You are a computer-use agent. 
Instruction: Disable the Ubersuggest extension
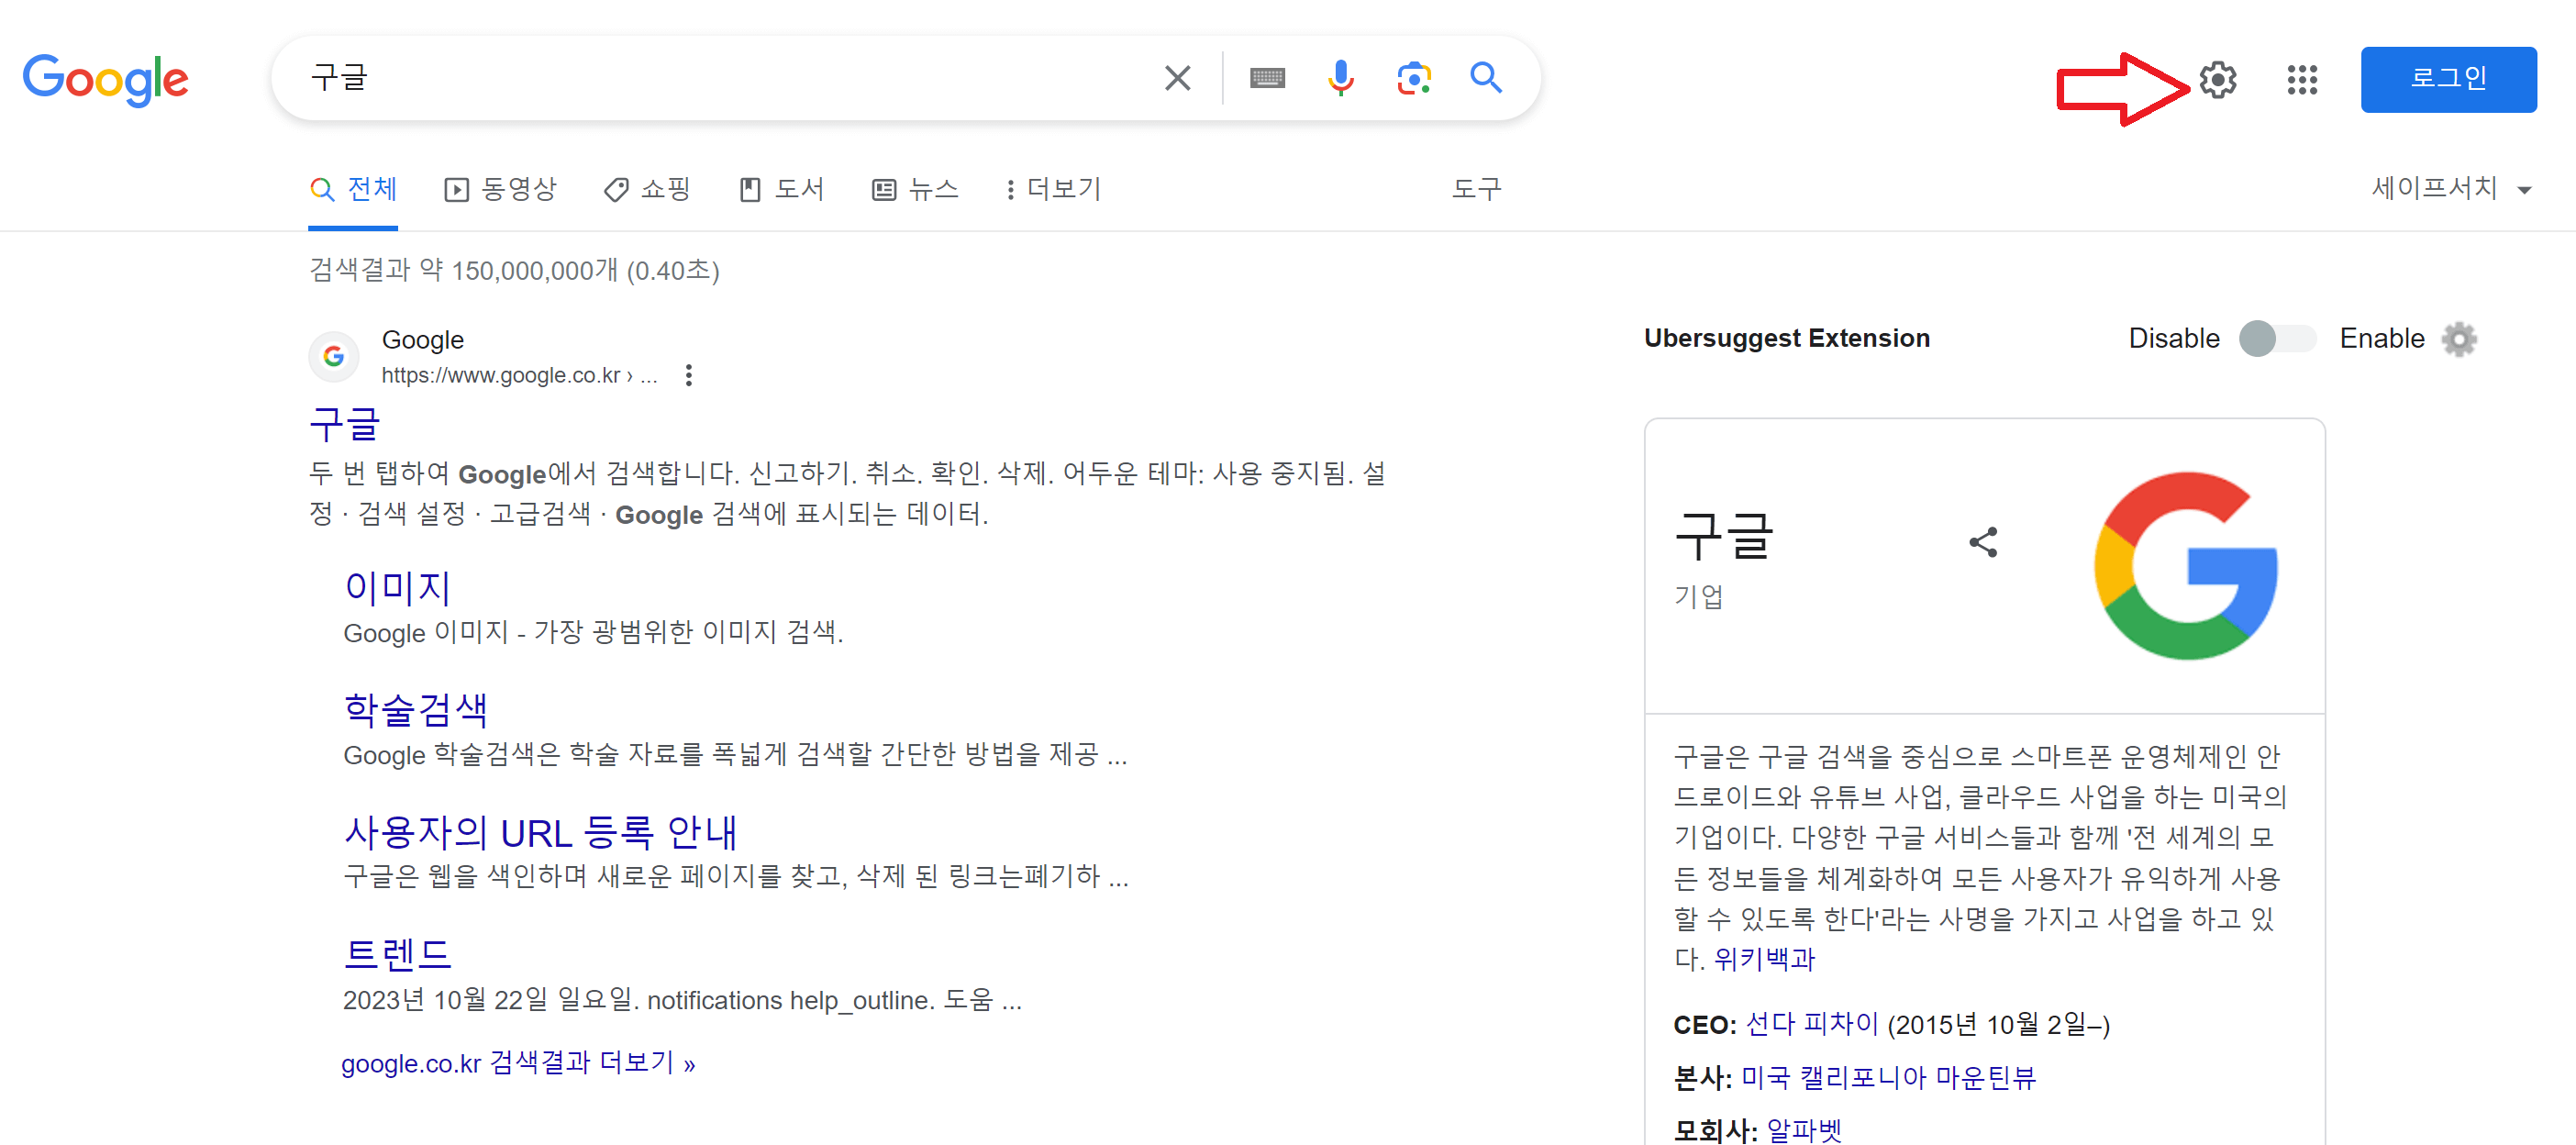click(2173, 339)
